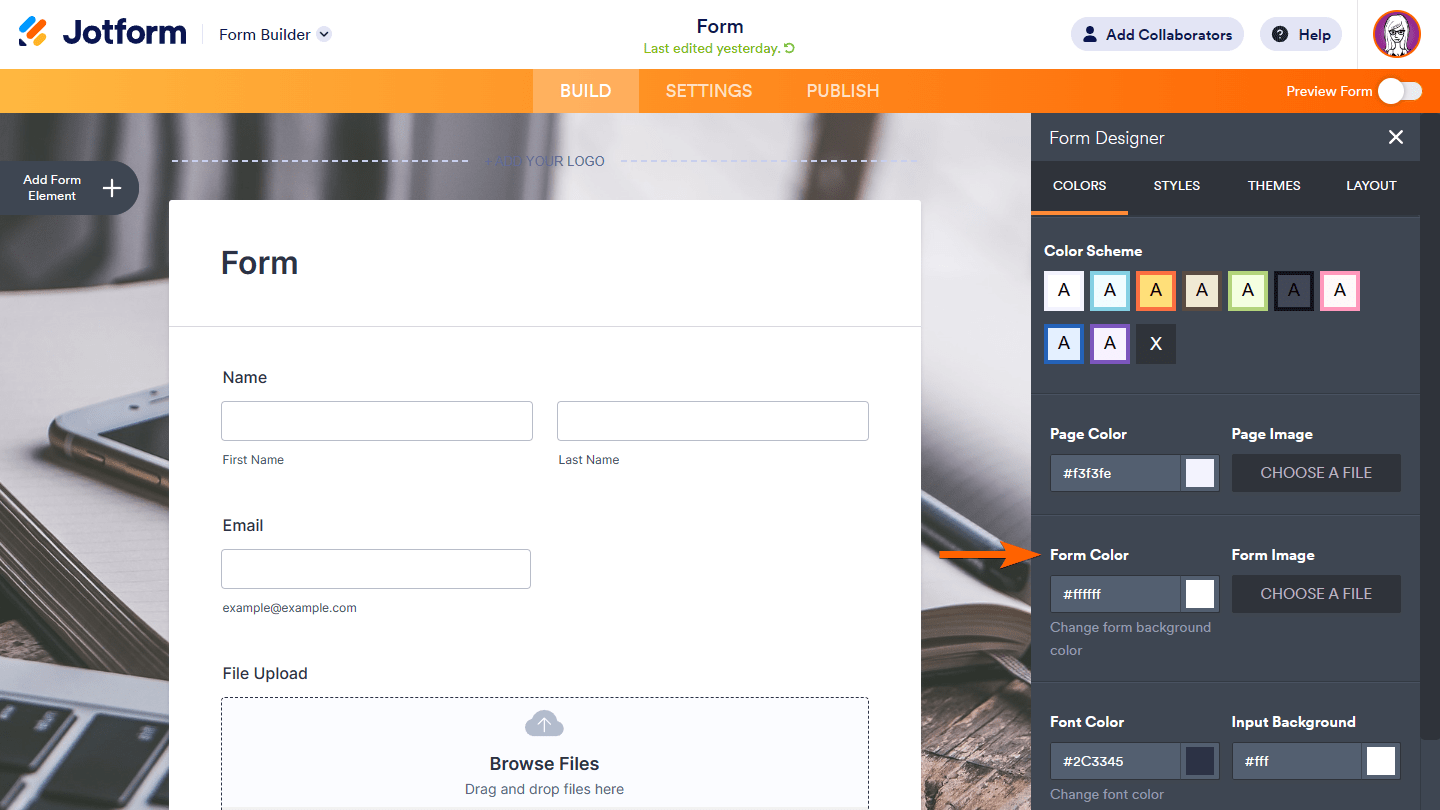Switch to the BUILD tab
Screen dimensions: 1440x810
586,91
